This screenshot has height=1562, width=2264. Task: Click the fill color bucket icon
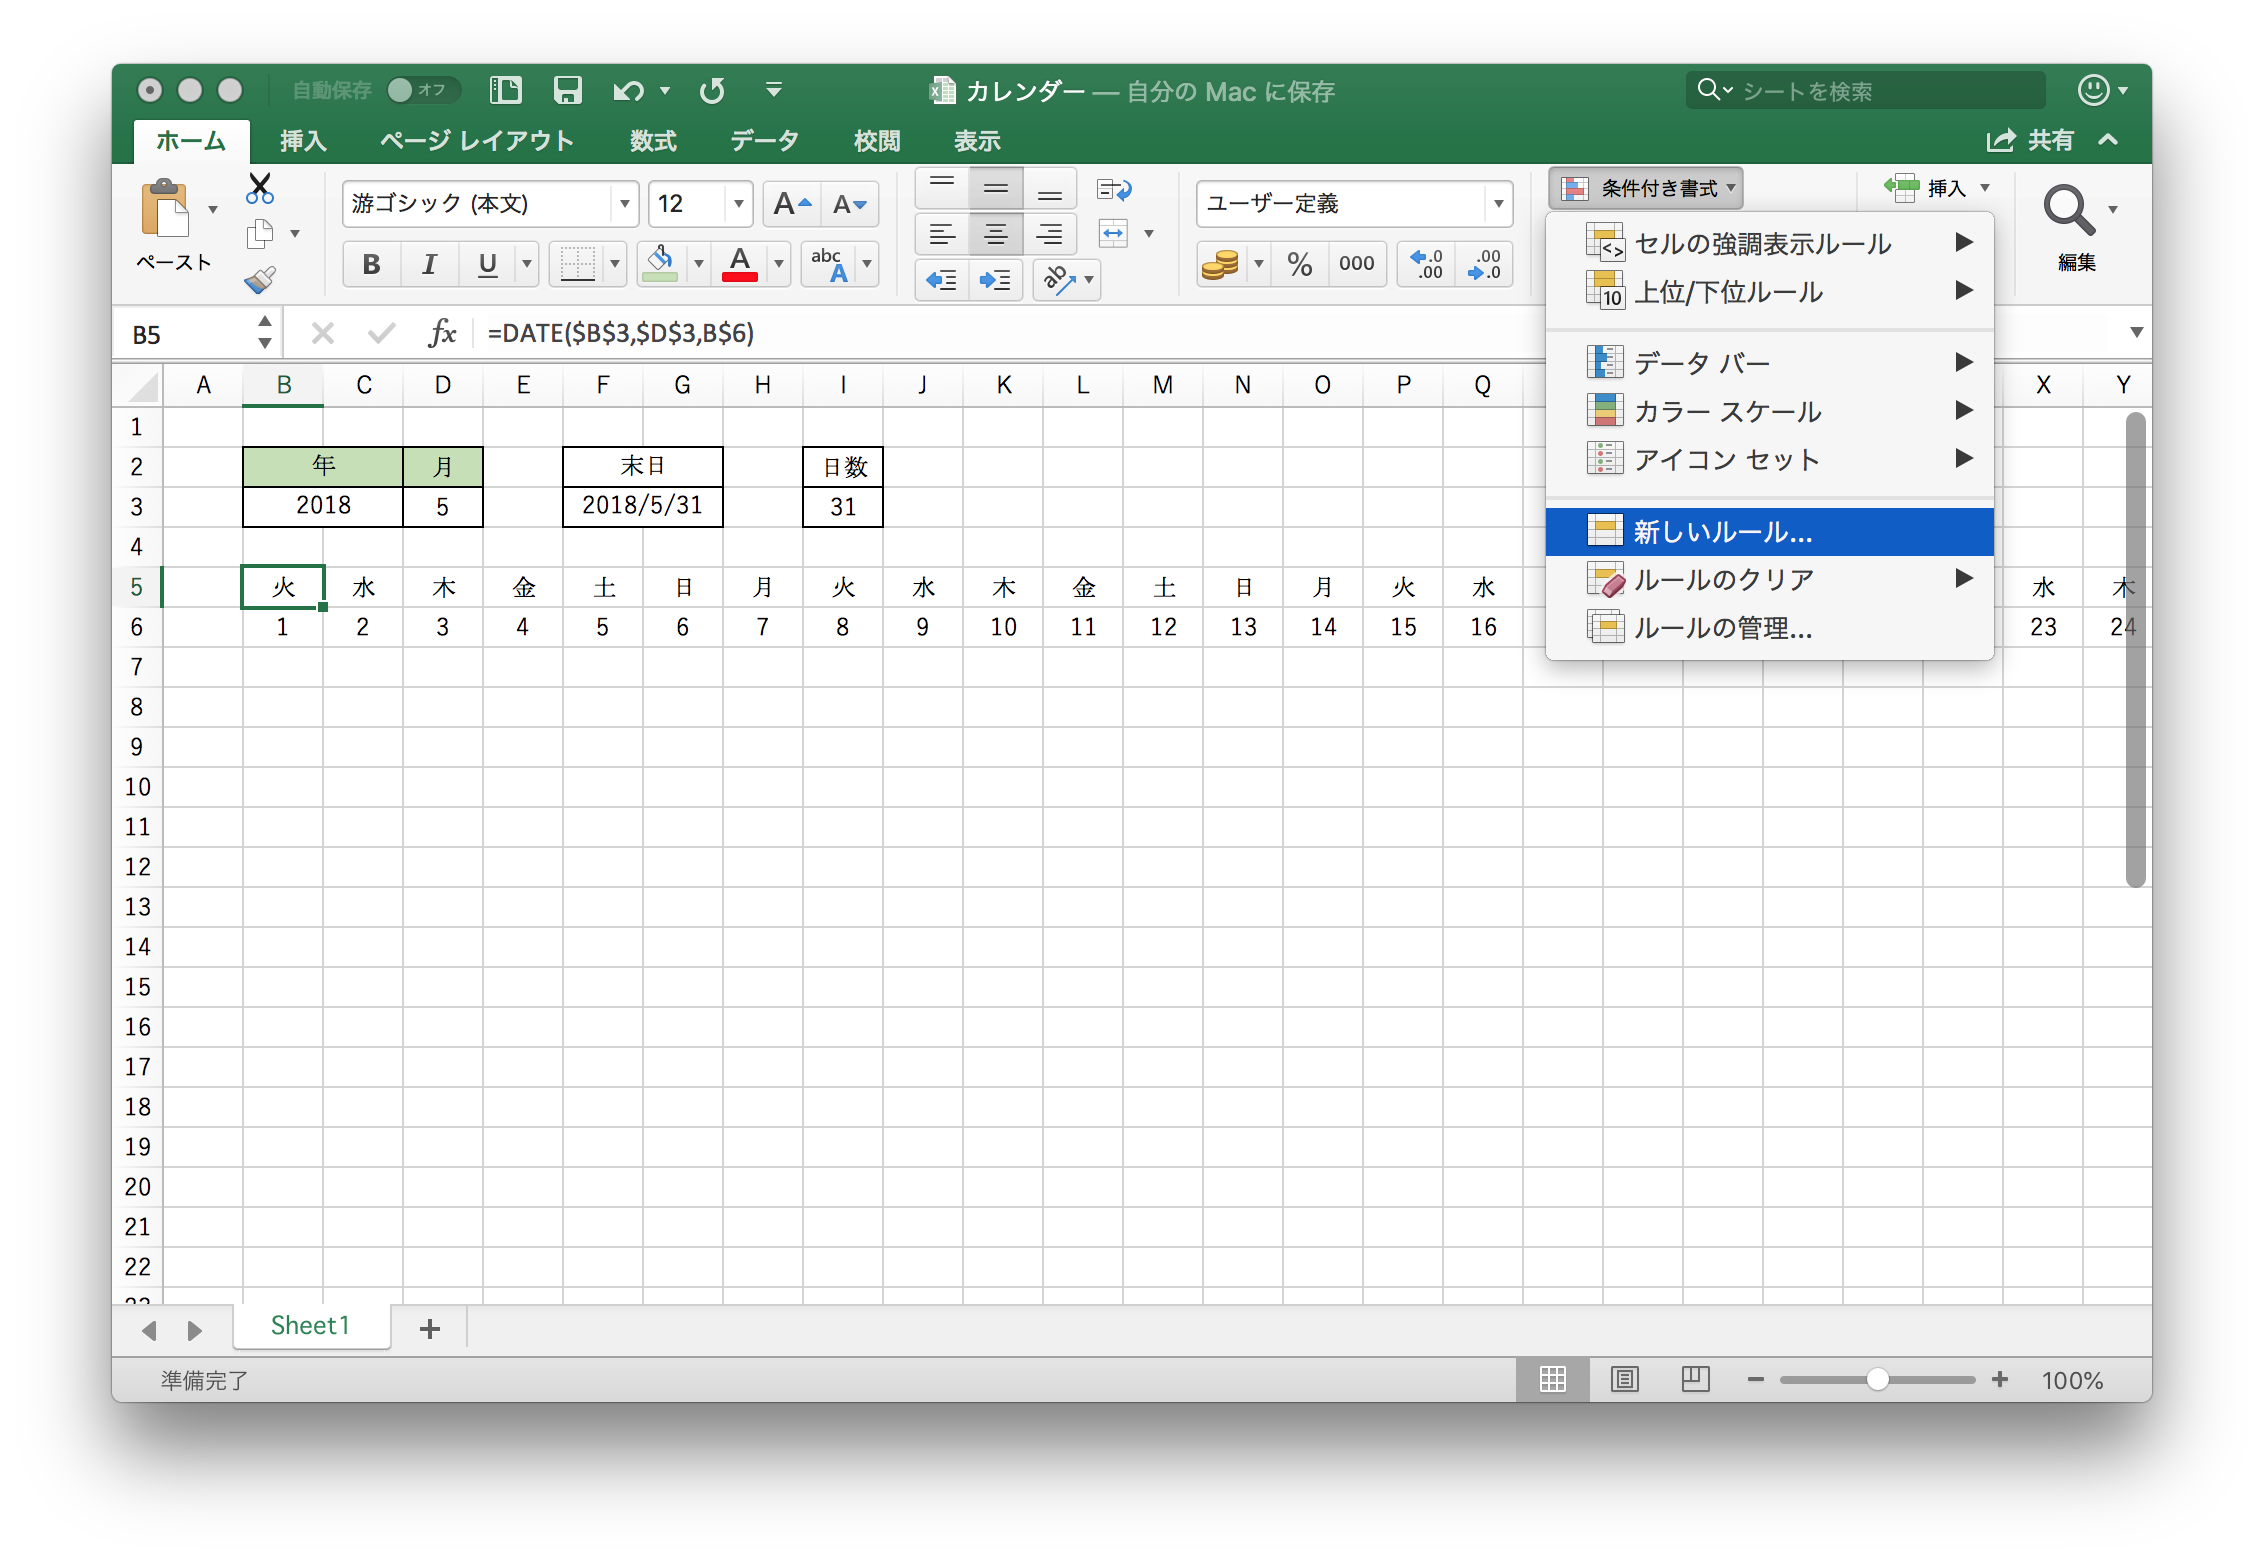pos(660,264)
